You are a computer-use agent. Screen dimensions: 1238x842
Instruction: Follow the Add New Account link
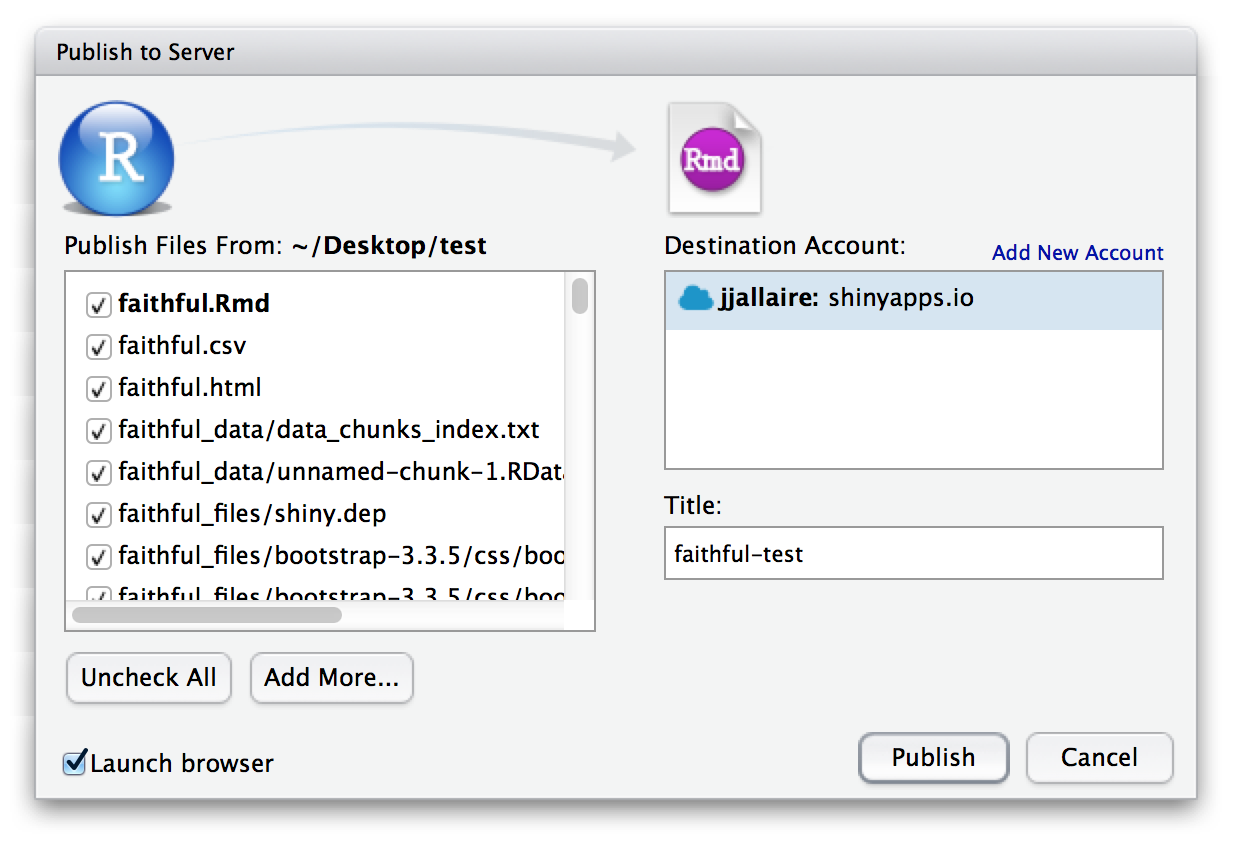(1077, 253)
